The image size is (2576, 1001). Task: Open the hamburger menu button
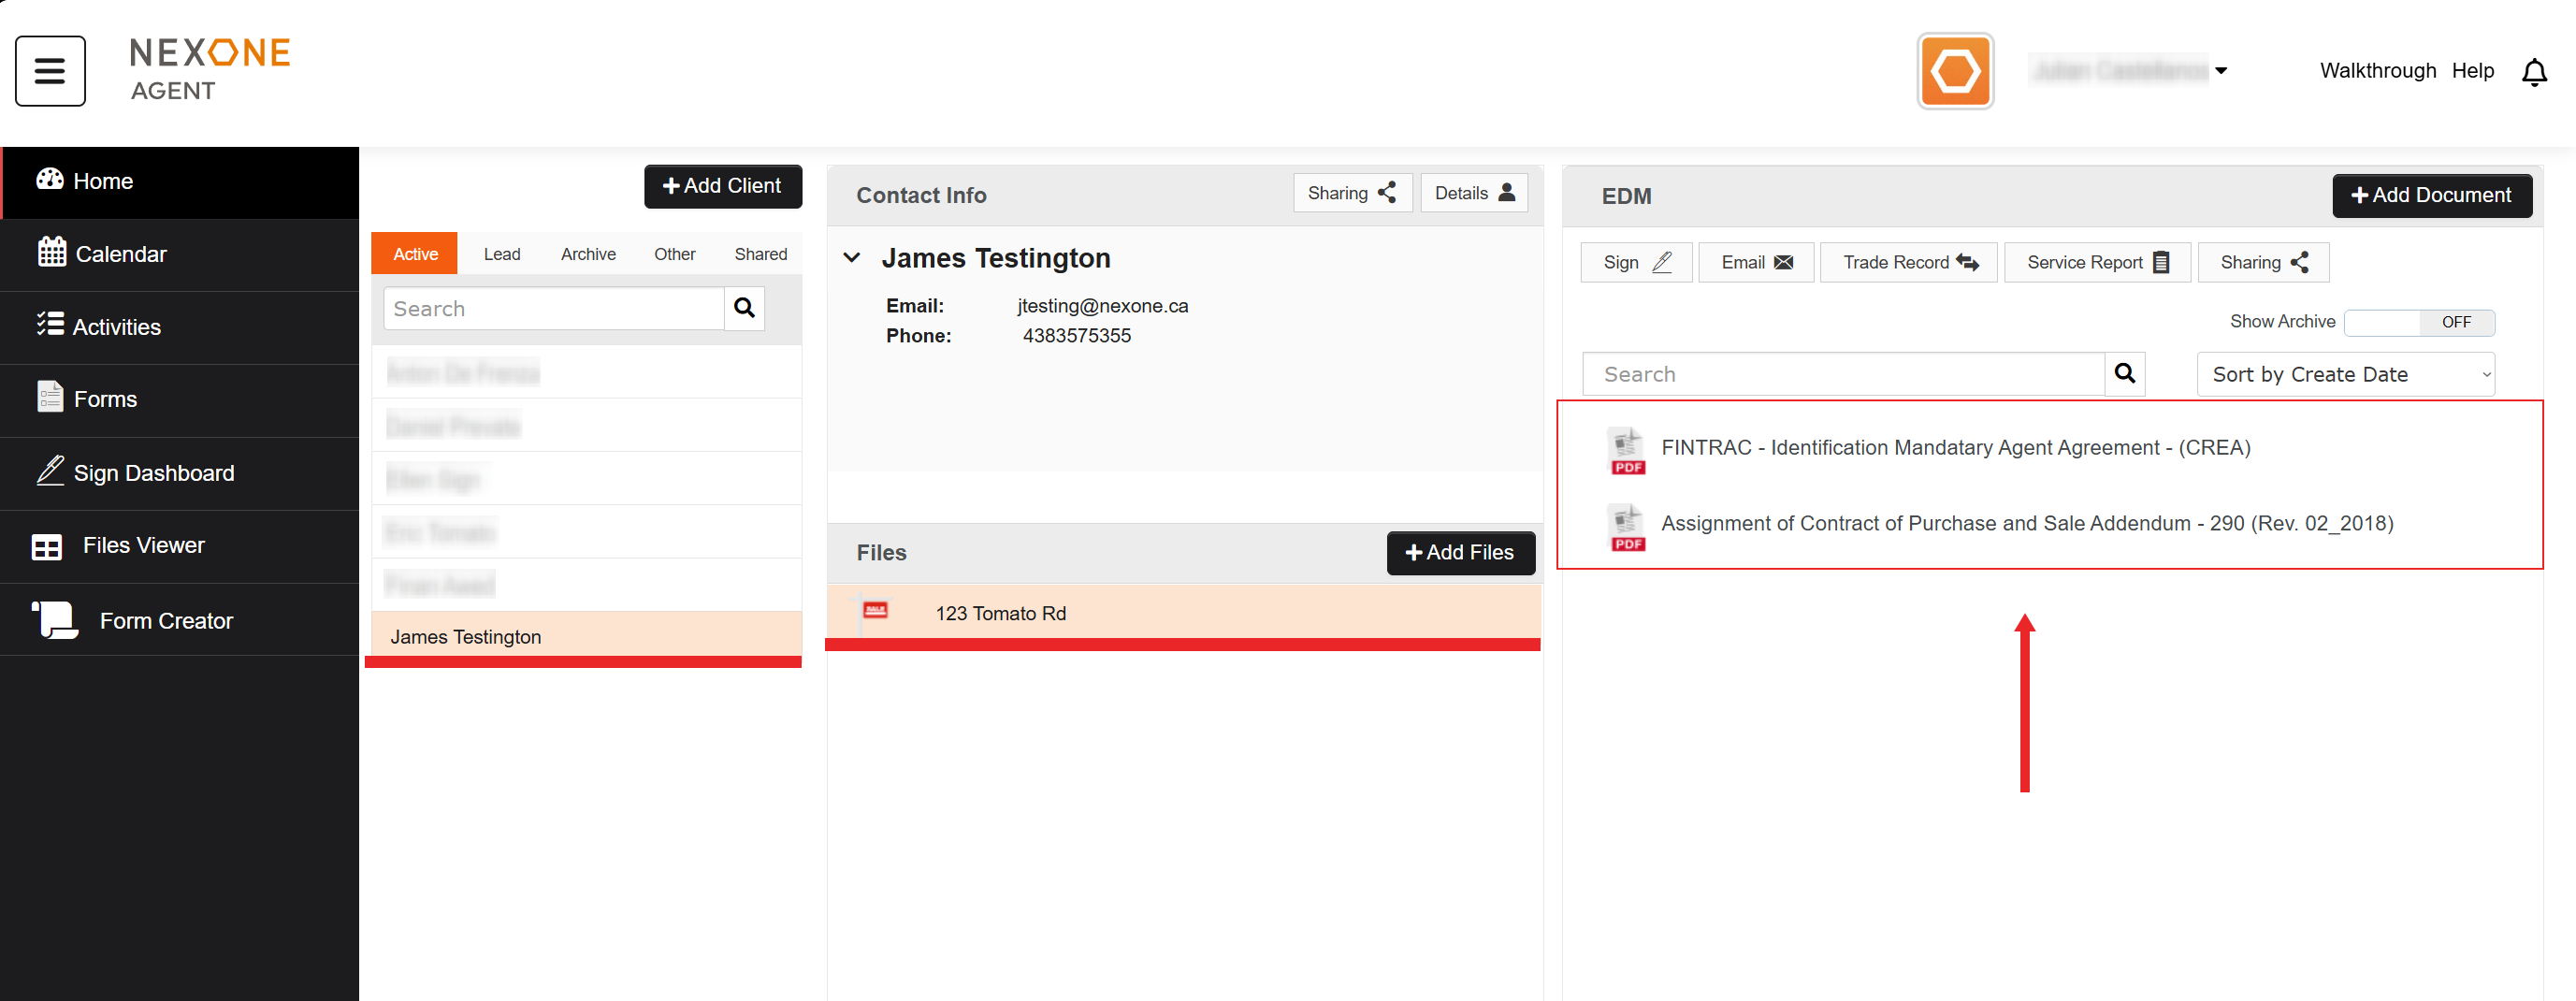(x=50, y=71)
